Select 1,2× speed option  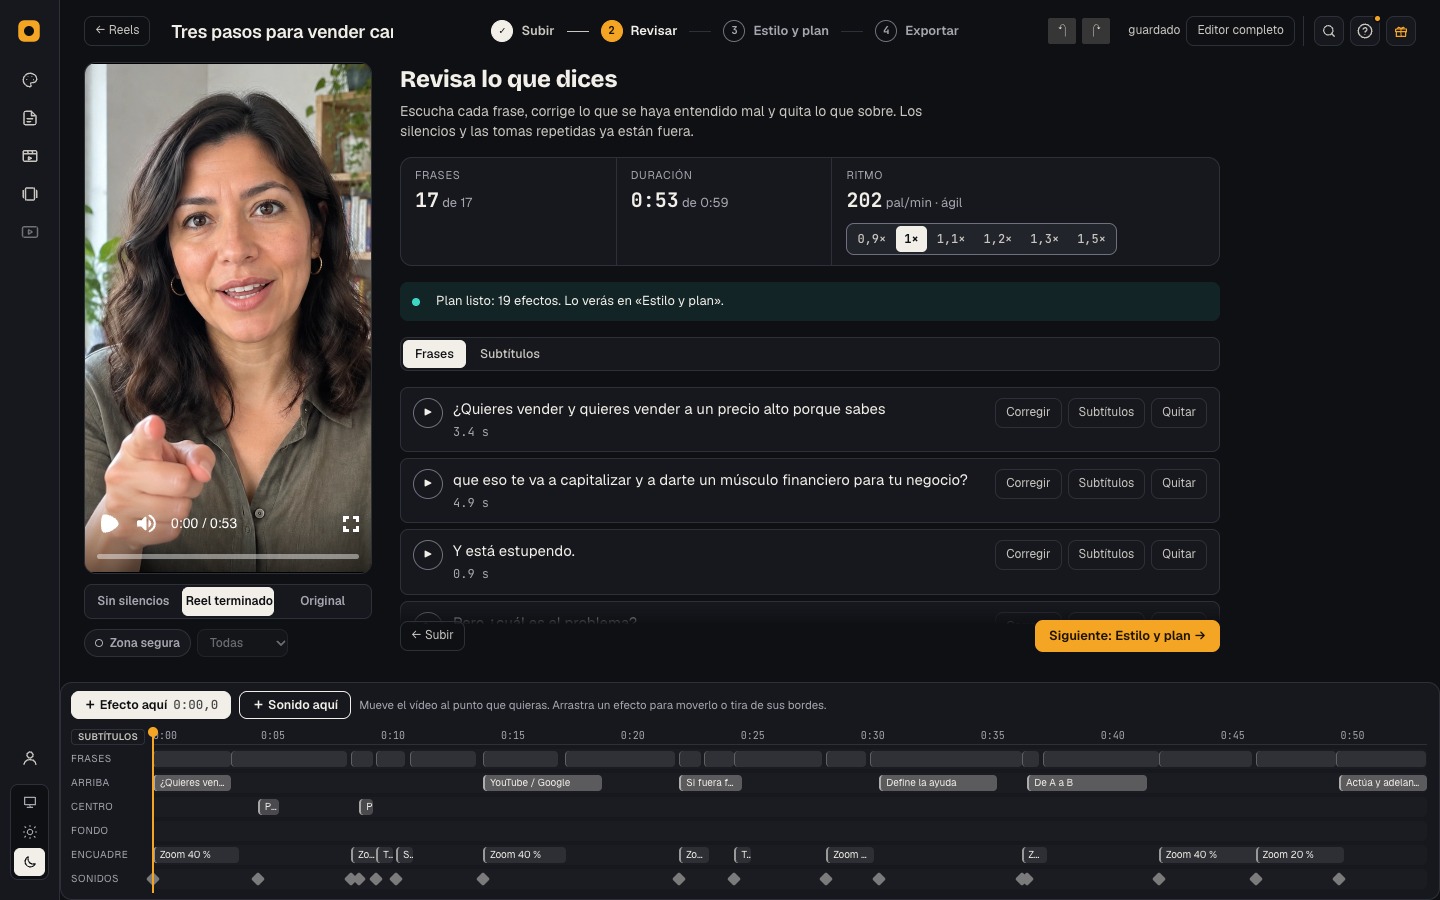[x=997, y=239]
